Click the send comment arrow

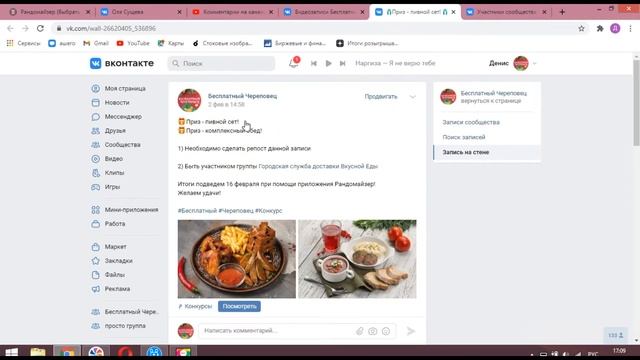click(x=411, y=331)
